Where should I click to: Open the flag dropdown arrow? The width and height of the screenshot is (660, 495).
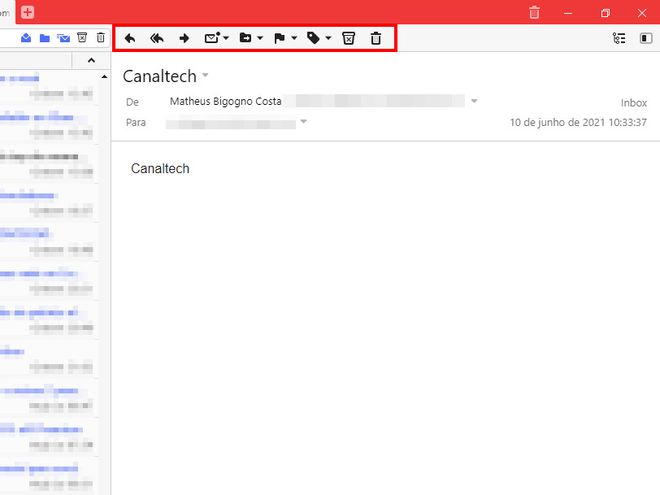coord(294,38)
